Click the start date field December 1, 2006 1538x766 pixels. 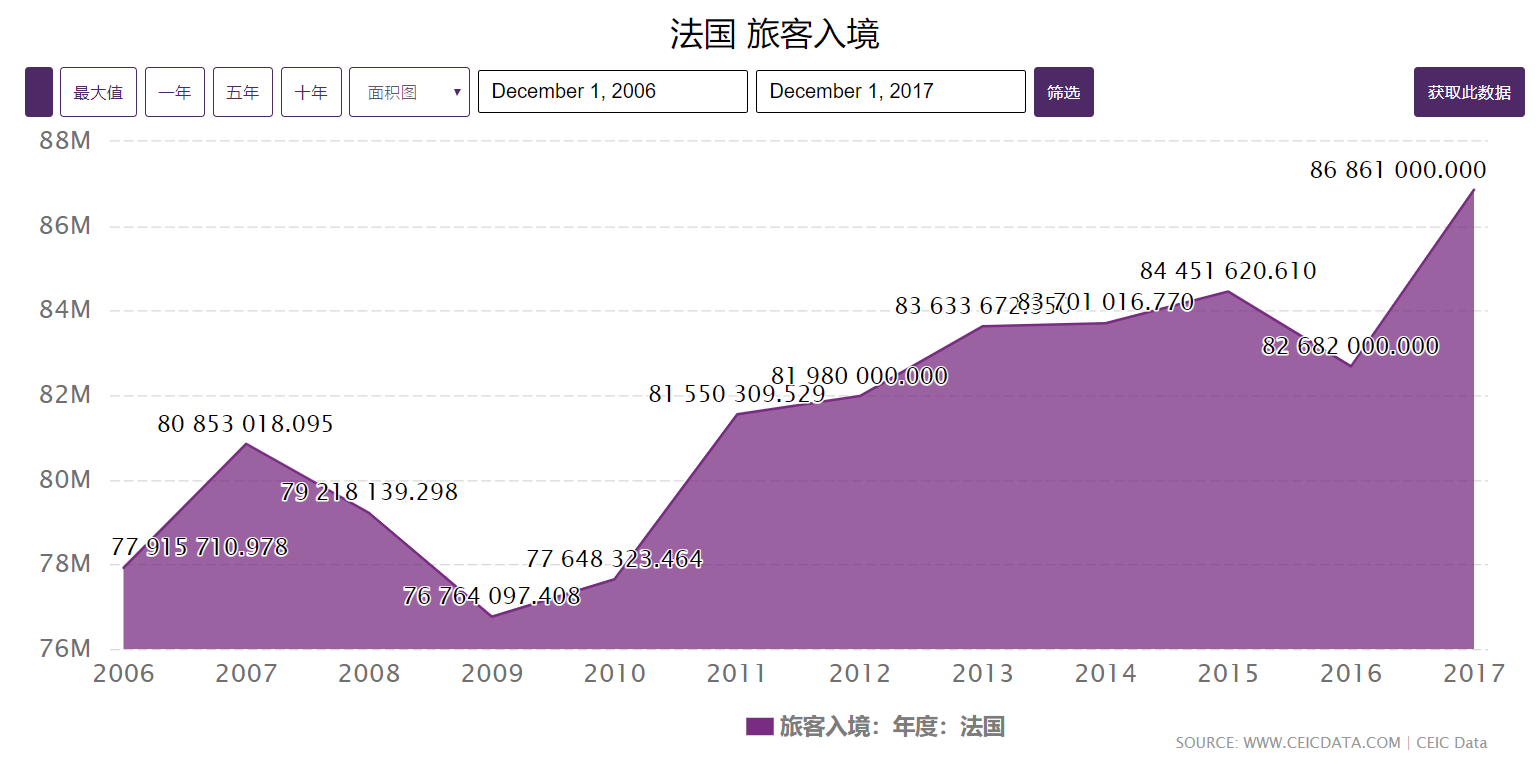pos(612,92)
